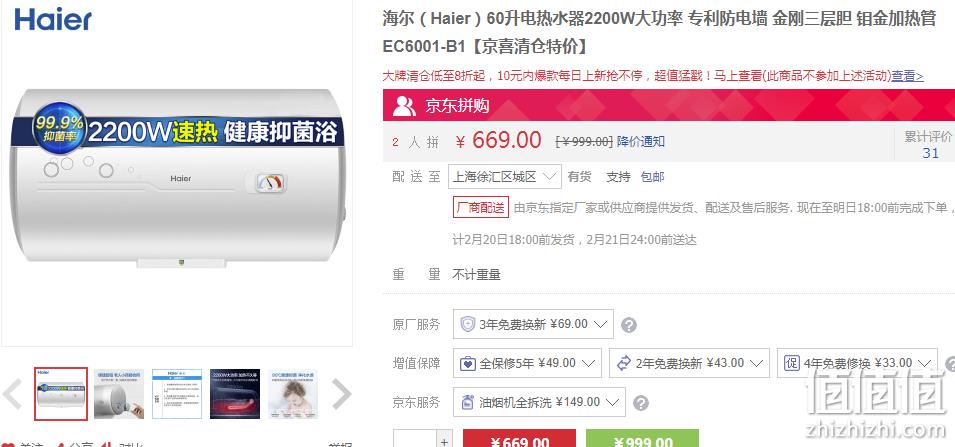955x447 pixels.
Task: Show next thumbnails with right arrow
Action: 341,393
